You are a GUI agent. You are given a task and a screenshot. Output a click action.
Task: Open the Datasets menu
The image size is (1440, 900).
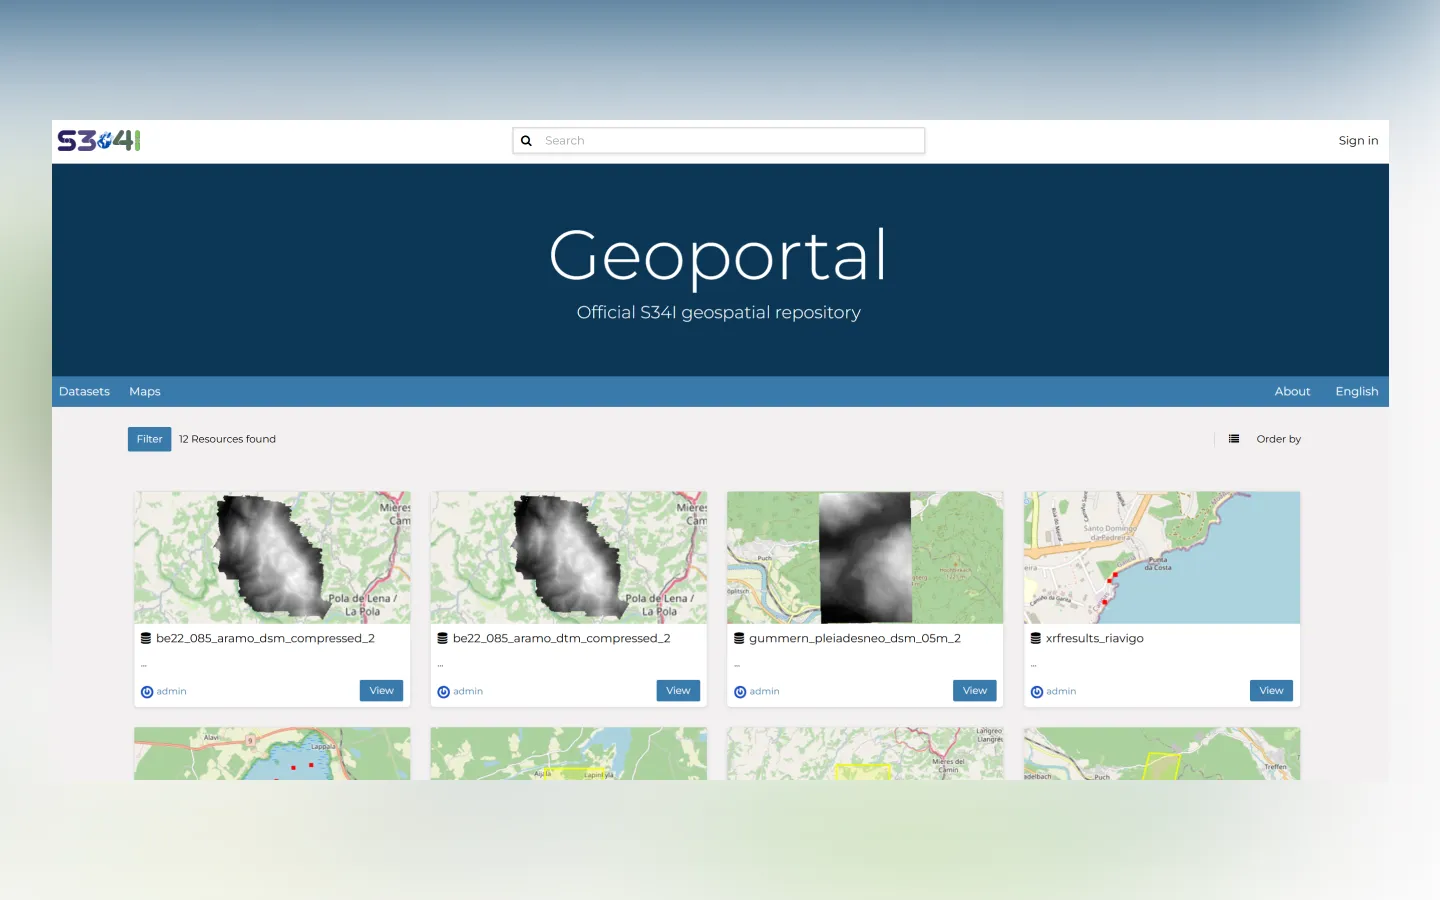pyautogui.click(x=84, y=391)
